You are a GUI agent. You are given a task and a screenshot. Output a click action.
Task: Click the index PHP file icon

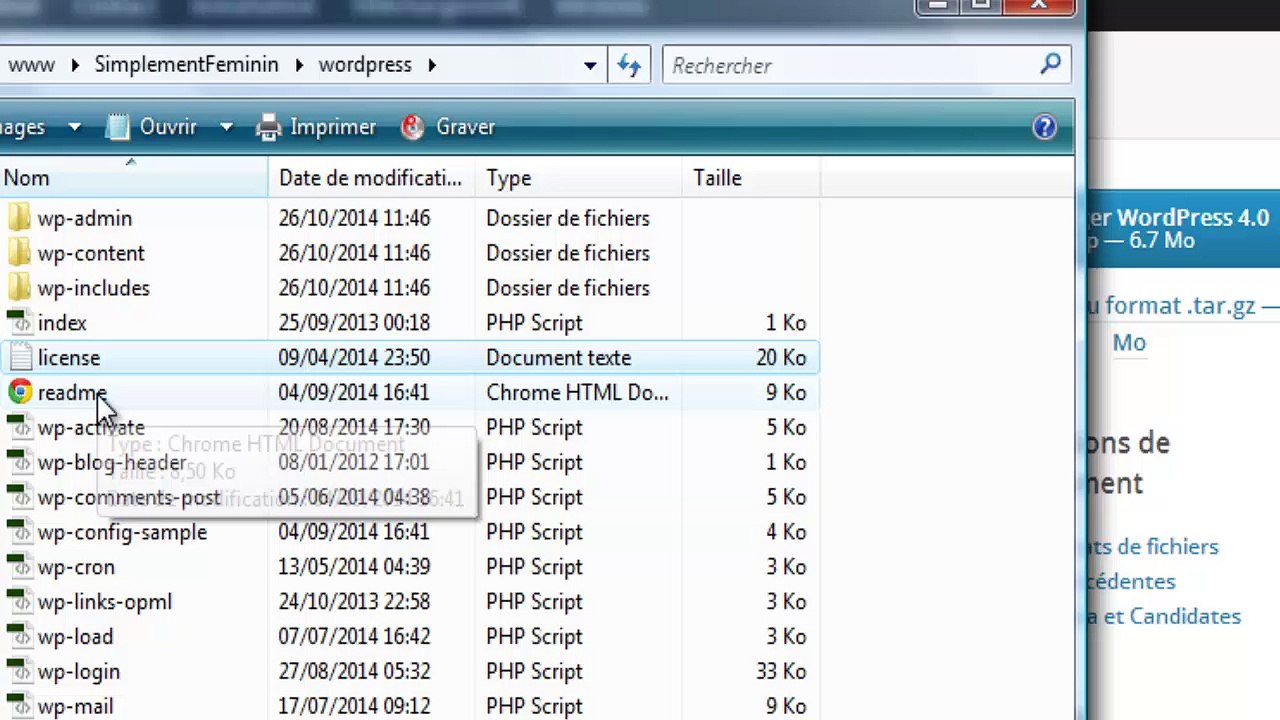(x=19, y=323)
